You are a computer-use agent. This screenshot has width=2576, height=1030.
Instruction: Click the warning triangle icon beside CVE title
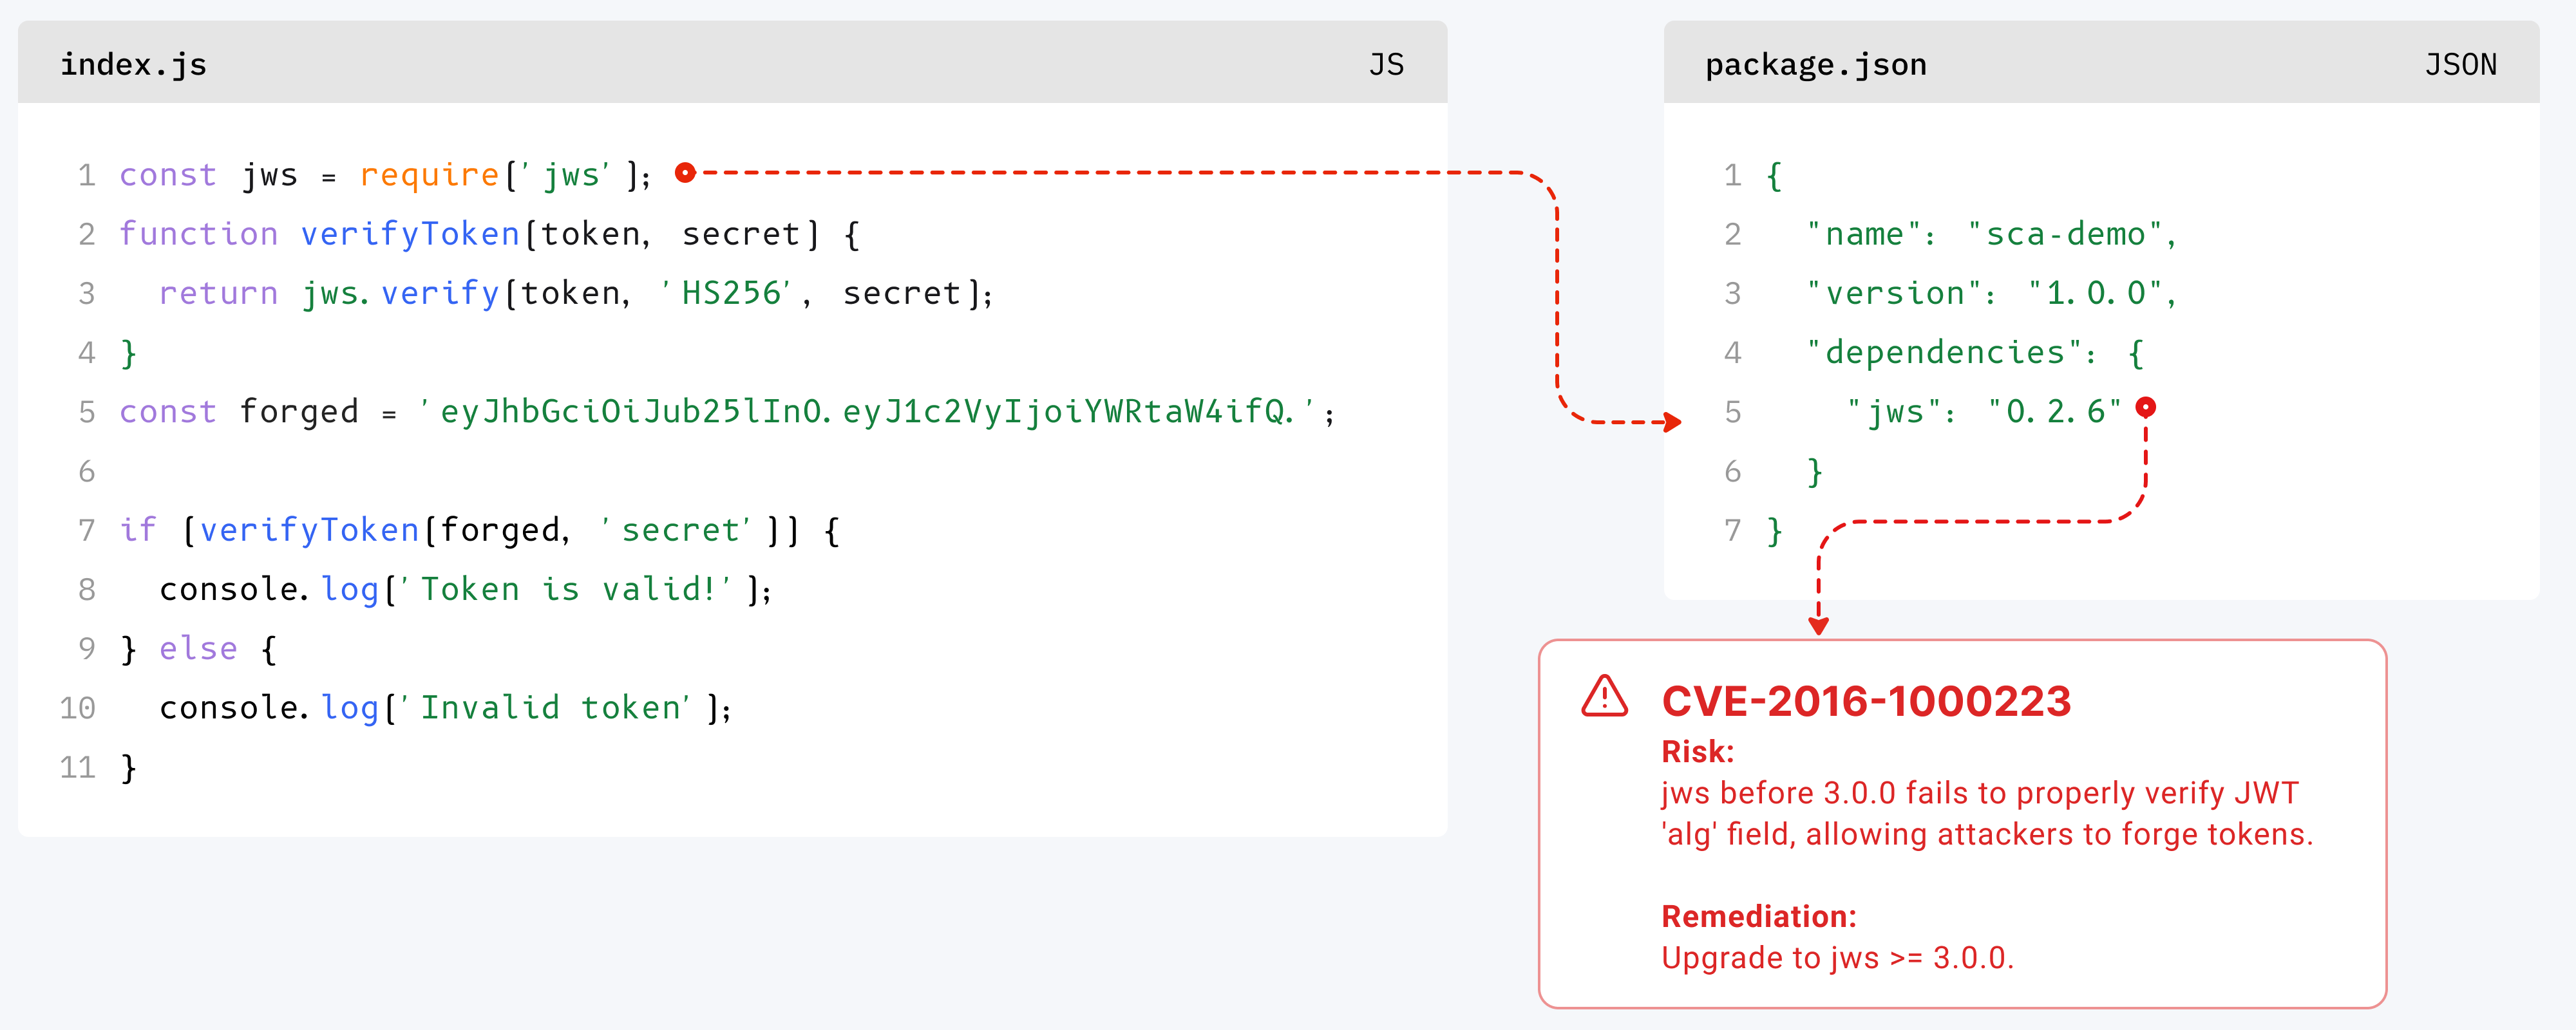[x=1604, y=696]
